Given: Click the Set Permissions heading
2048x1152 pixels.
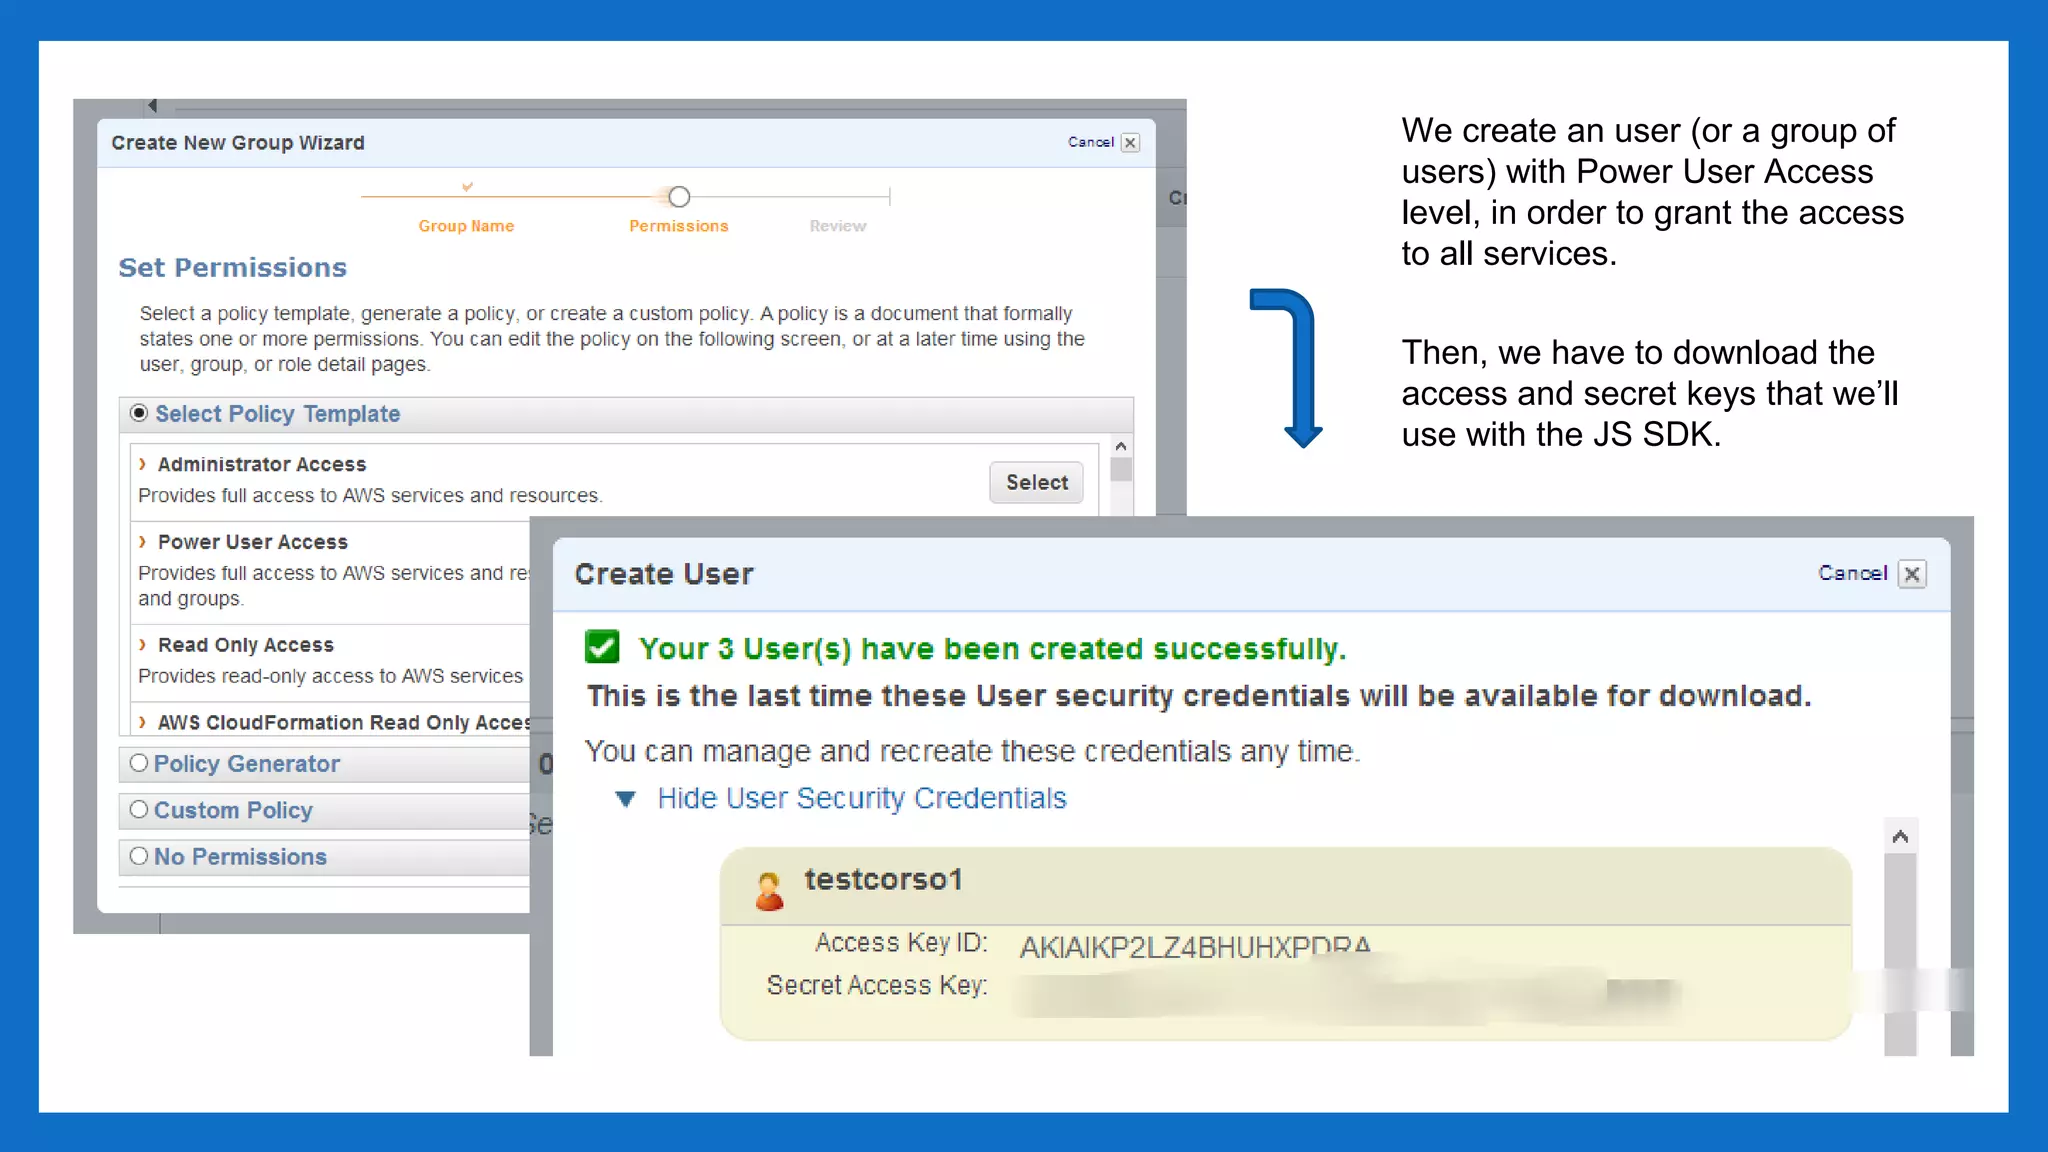Looking at the screenshot, I should (x=232, y=267).
